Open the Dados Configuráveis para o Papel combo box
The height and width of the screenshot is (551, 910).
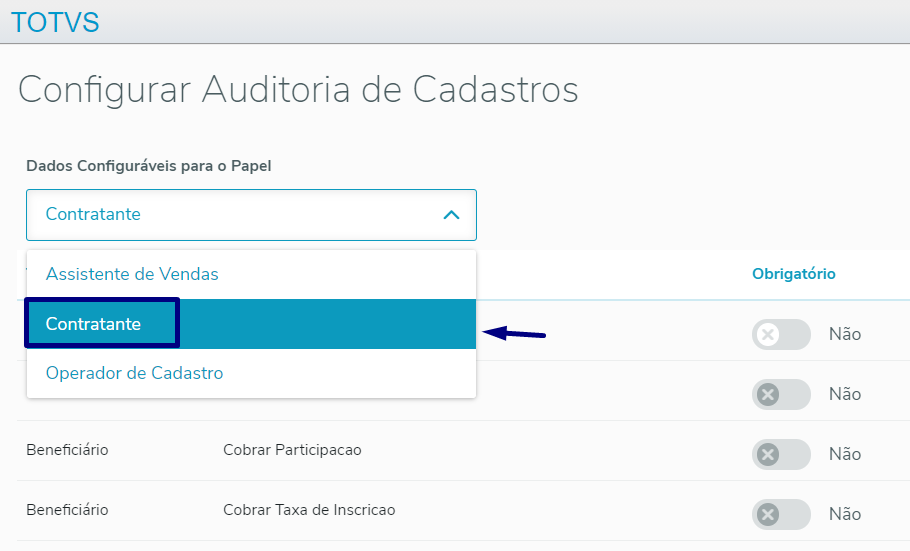click(x=251, y=215)
